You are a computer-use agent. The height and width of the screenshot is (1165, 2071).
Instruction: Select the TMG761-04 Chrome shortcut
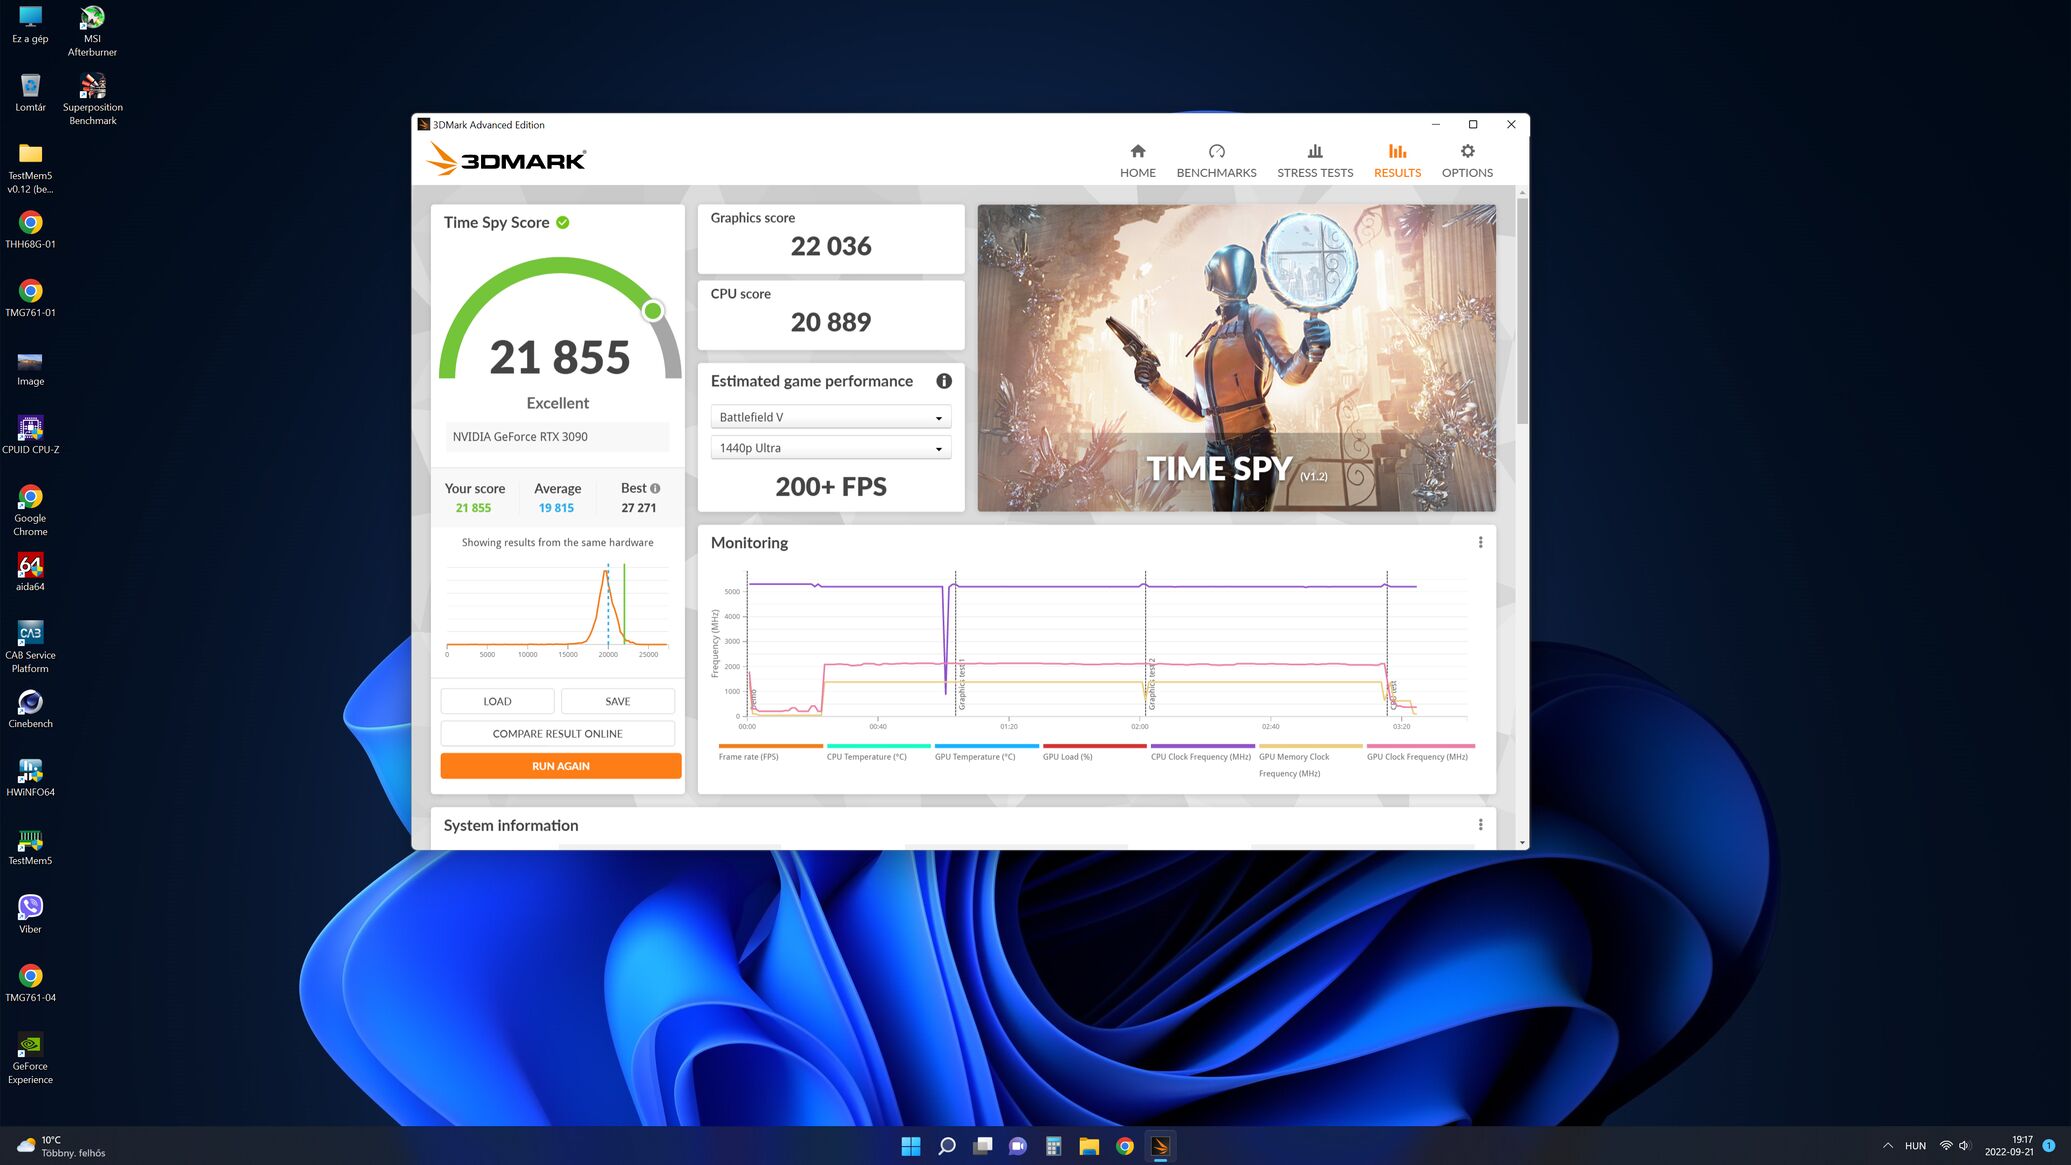(x=30, y=983)
